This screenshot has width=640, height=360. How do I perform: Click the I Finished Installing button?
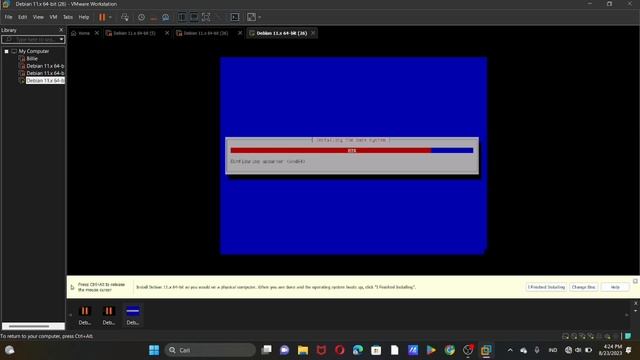(546, 287)
